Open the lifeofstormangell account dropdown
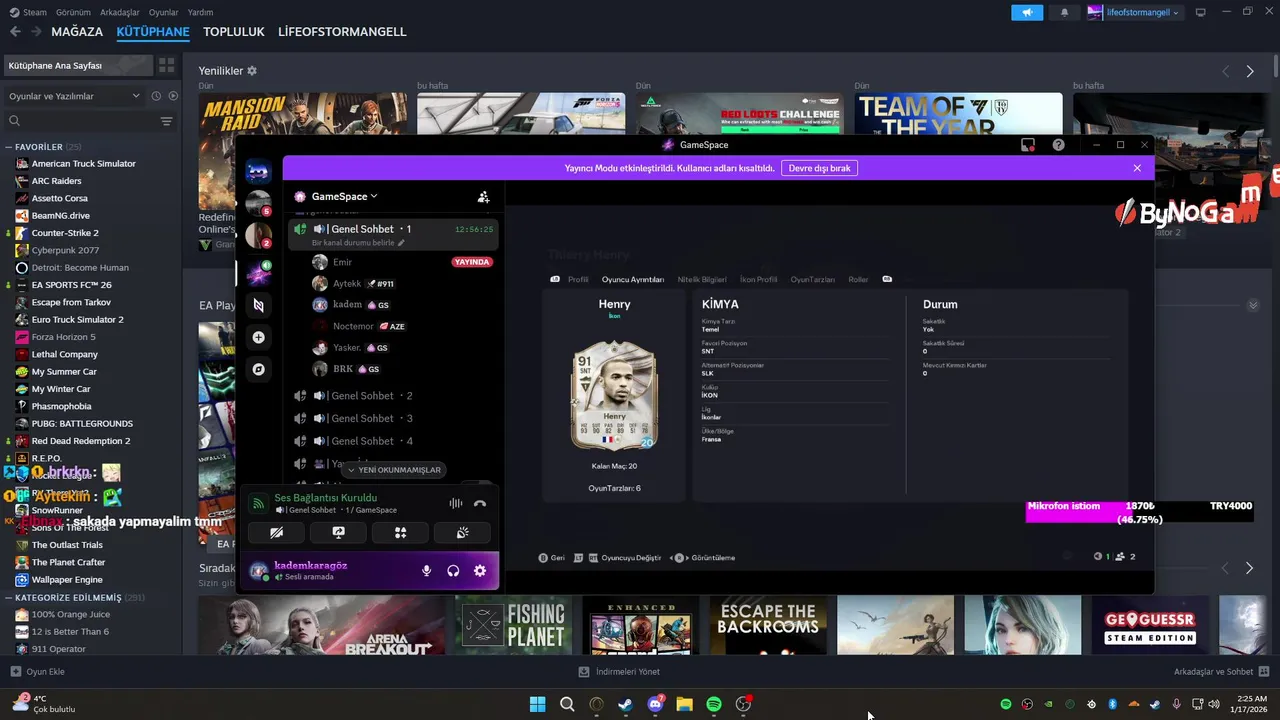 [1134, 13]
